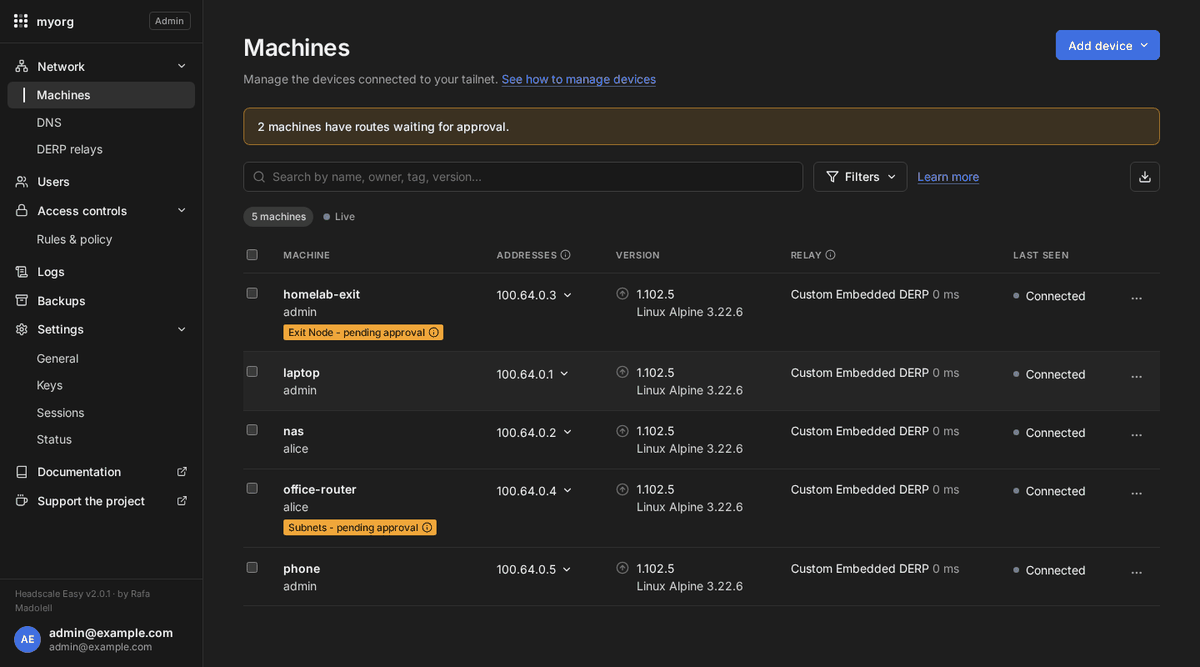Open more options for nas
Image resolution: width=1200 pixels, height=667 pixels.
pyautogui.click(x=1136, y=435)
